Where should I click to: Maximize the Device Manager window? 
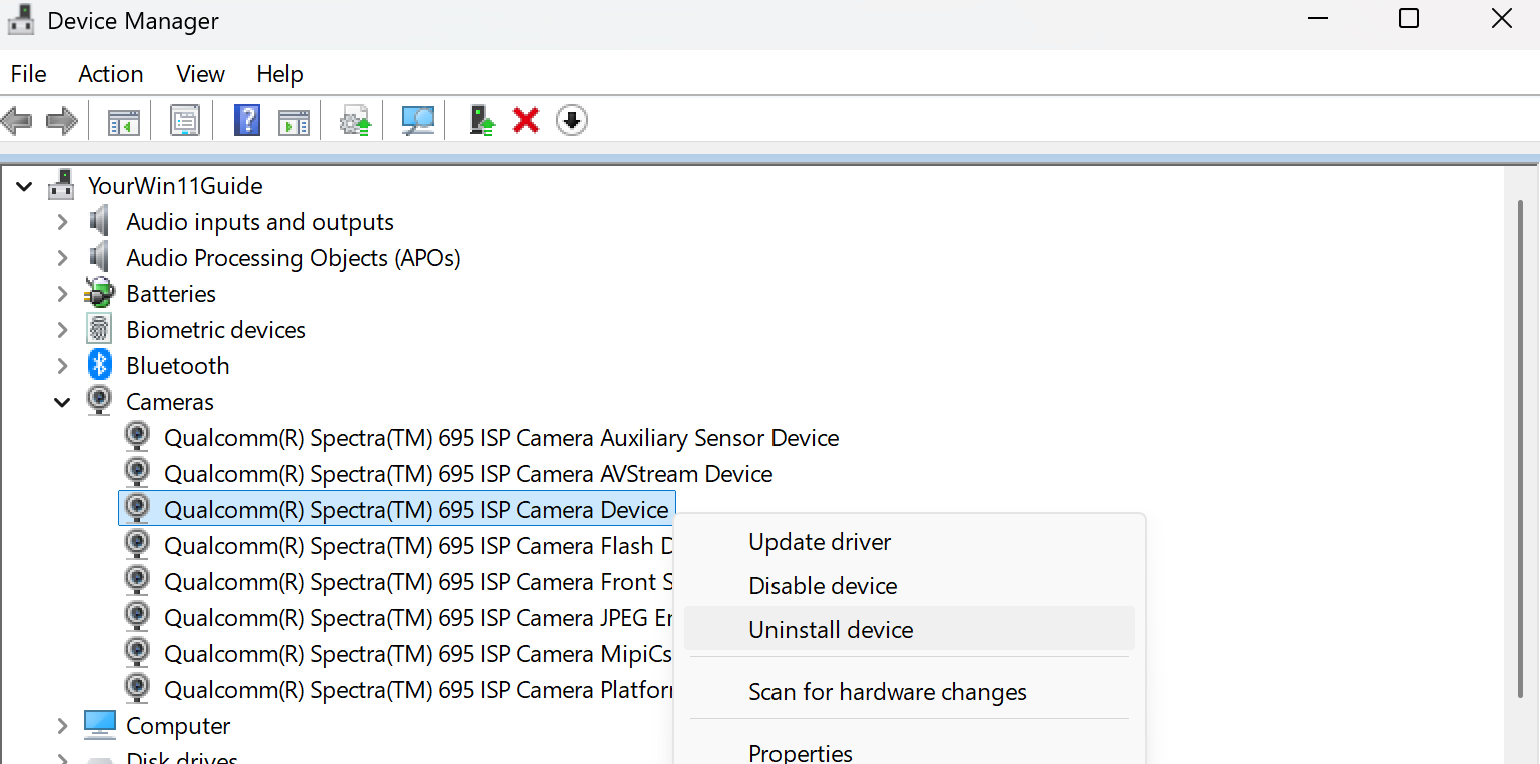(1409, 18)
